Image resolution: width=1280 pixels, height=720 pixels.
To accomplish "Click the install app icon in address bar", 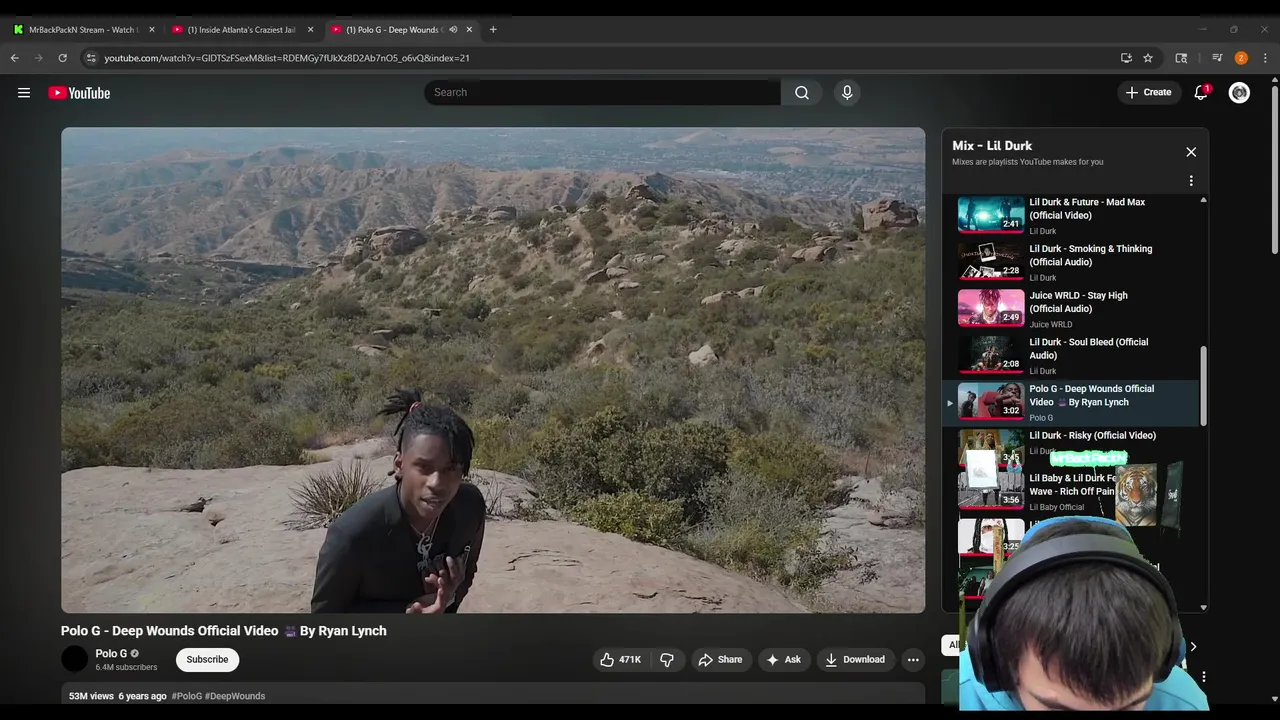I will pyautogui.click(x=1126, y=58).
